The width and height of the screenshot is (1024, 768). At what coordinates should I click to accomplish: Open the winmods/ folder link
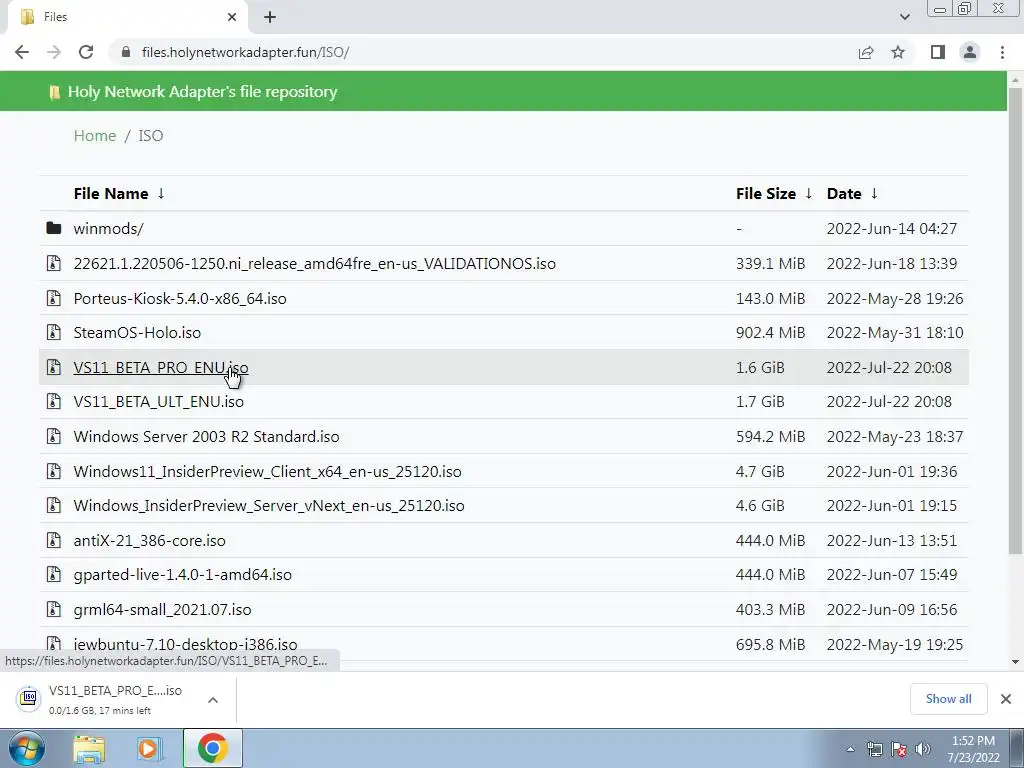pyautogui.click(x=108, y=229)
